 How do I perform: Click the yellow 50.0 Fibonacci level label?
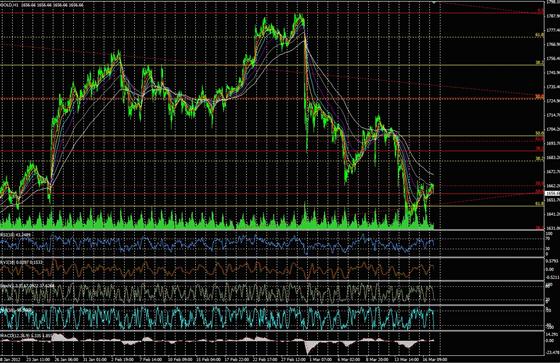539,133
